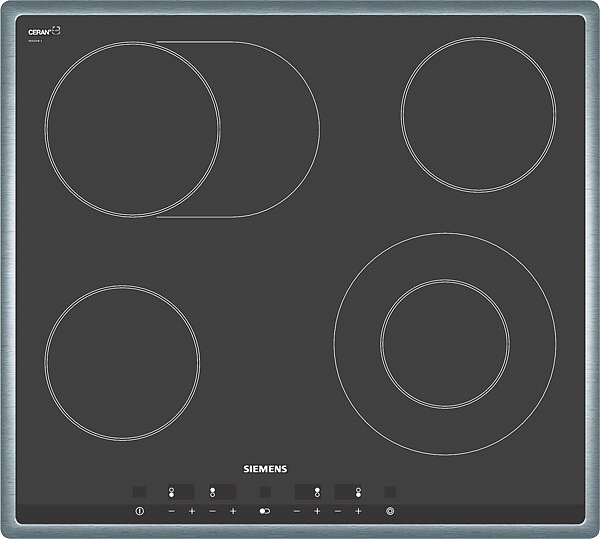Tap the rear-right zone indicator display
Screen dimensions: 600x539
pyautogui.click(x=308, y=492)
